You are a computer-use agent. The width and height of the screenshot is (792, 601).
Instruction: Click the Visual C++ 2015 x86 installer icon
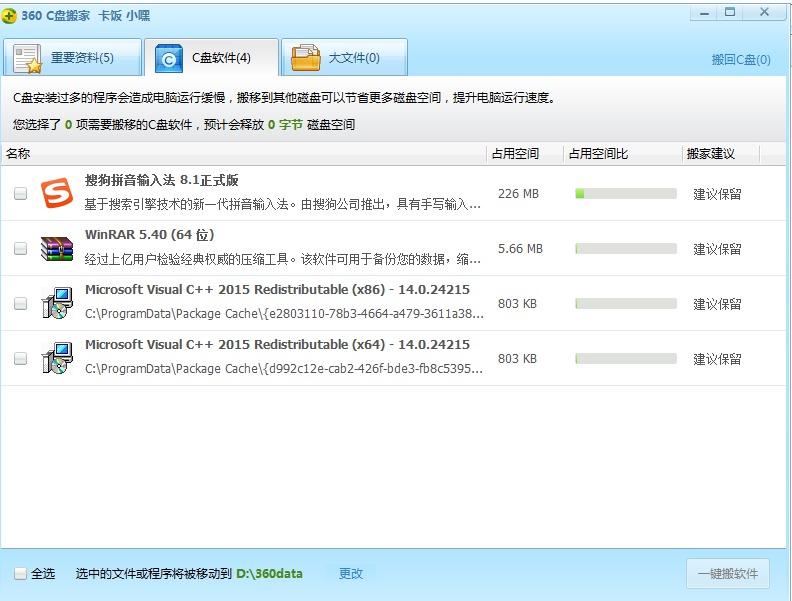[x=57, y=303]
